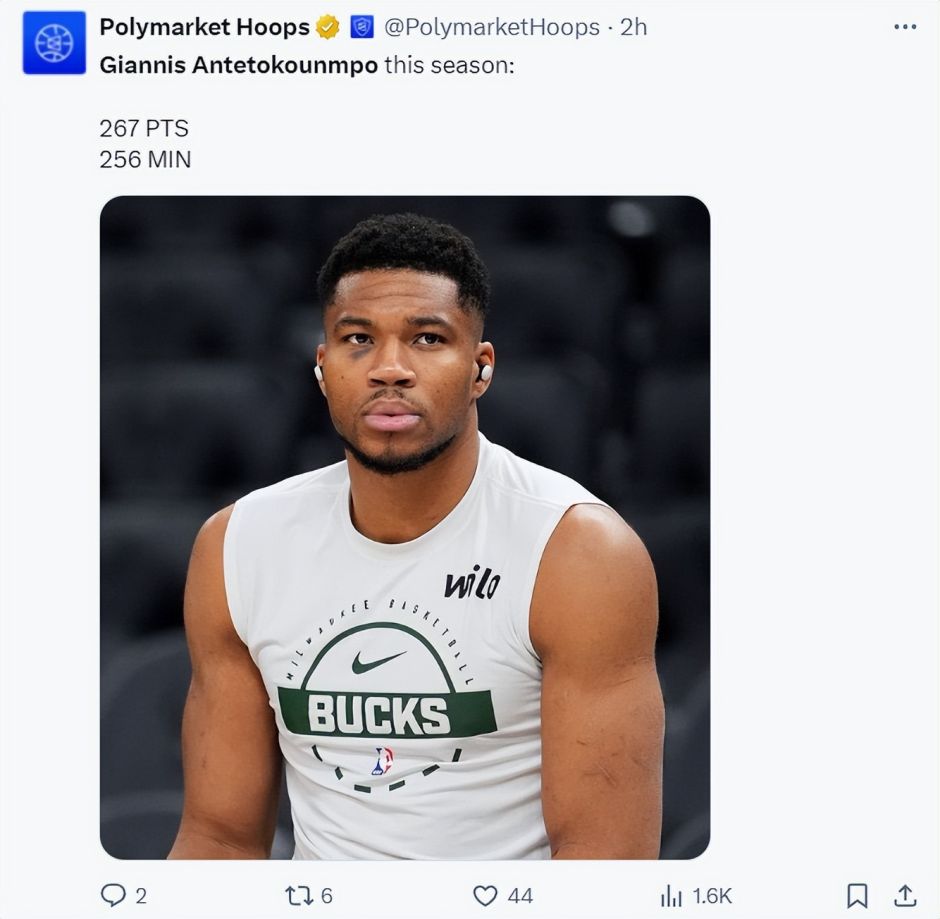The image size is (940, 919).
Task: Click the bold Giannis Antetokounmpo text
Action: point(238,65)
